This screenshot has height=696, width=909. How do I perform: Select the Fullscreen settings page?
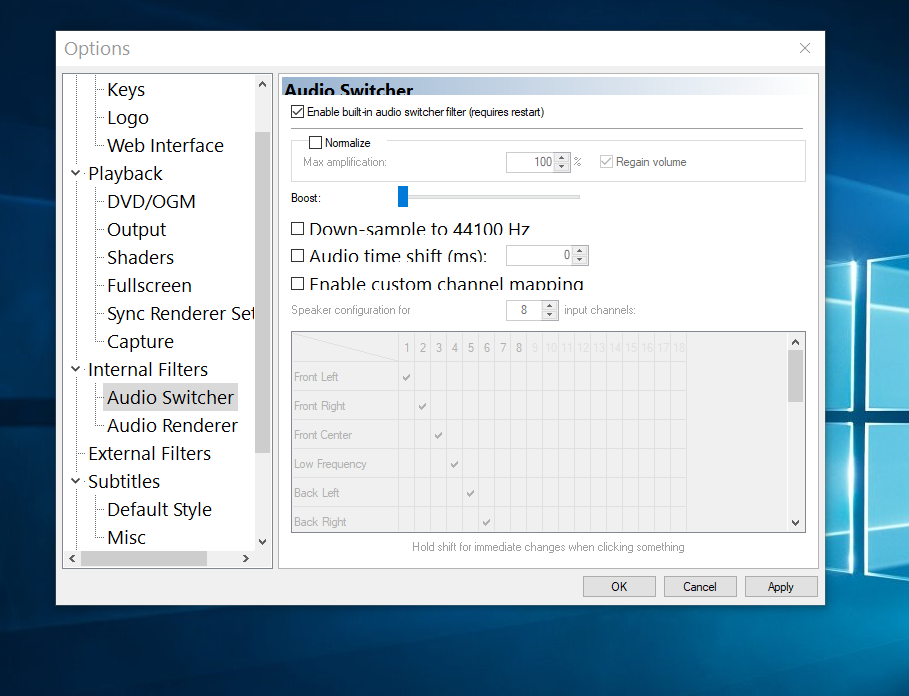149,285
